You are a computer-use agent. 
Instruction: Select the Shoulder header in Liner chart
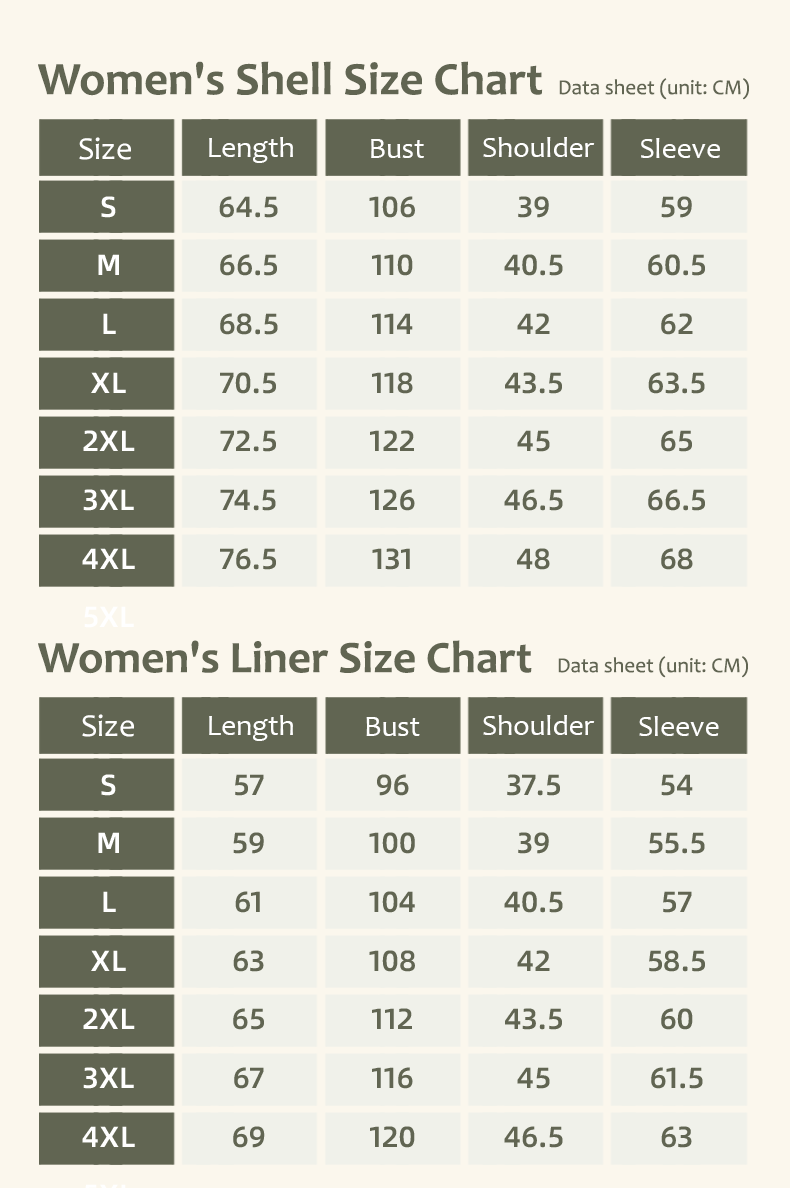(x=535, y=726)
